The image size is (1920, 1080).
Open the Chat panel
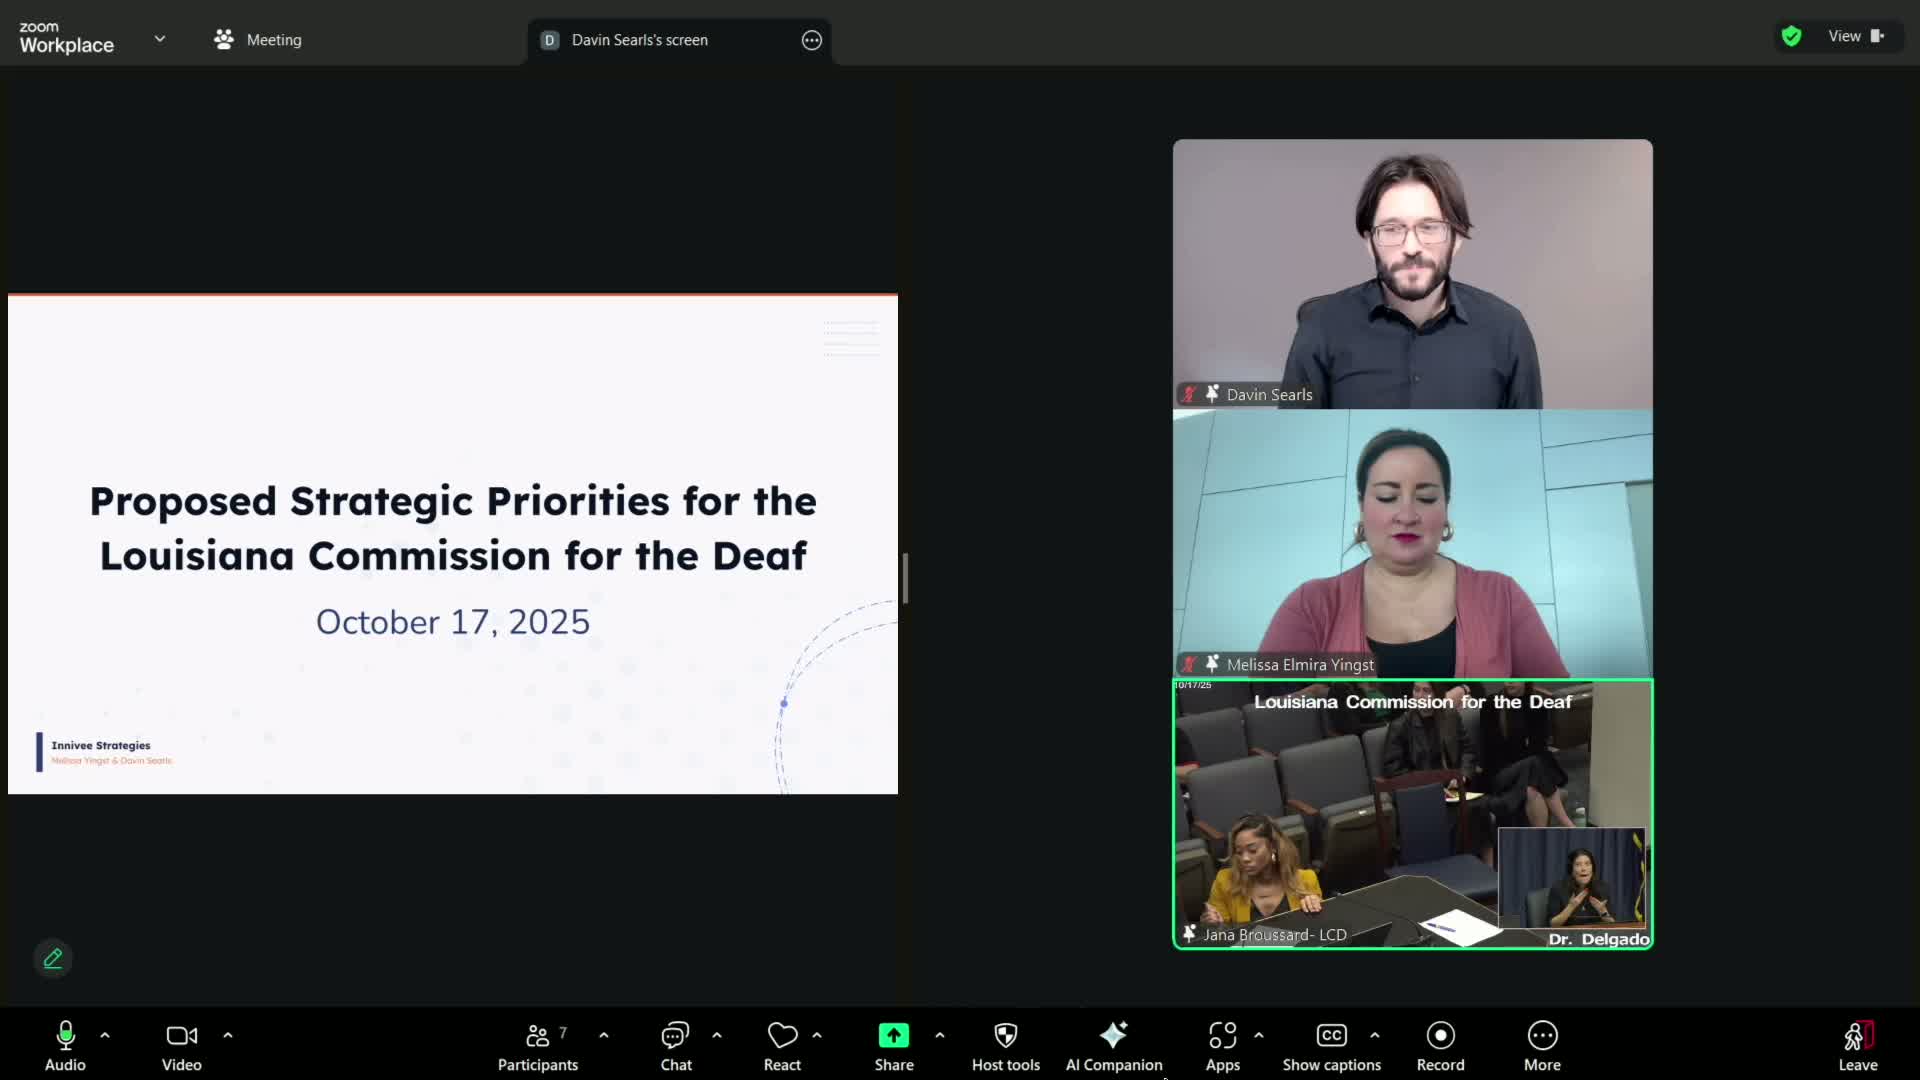(676, 1046)
